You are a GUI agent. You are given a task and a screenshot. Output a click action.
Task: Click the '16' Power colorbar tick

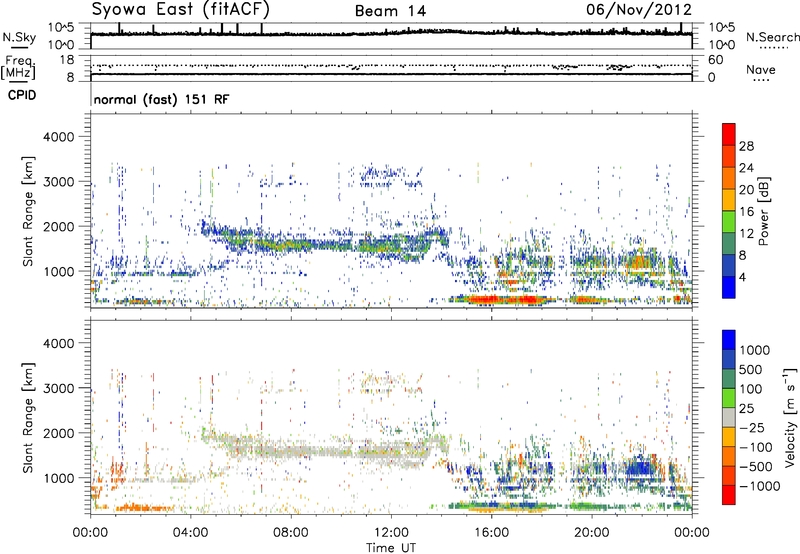pyautogui.click(x=746, y=212)
